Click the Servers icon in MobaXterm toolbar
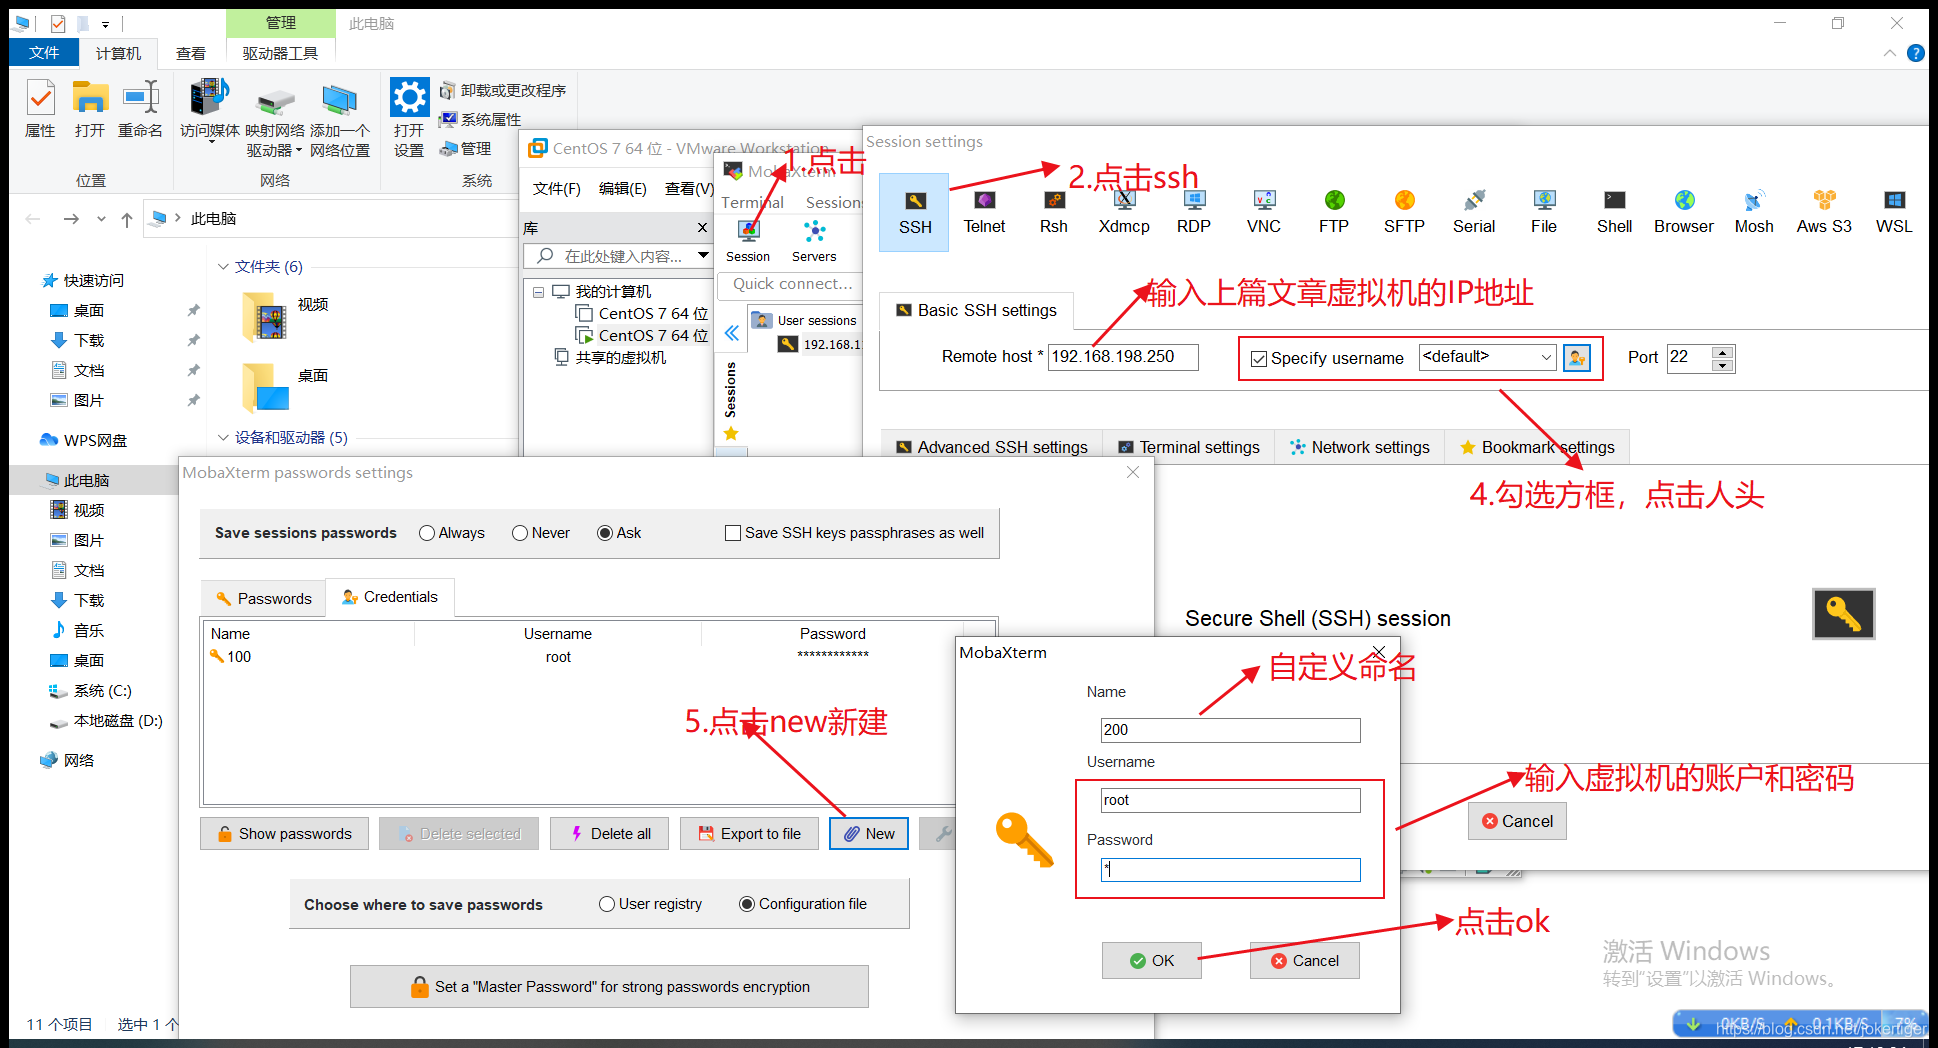The image size is (1938, 1048). (x=814, y=241)
